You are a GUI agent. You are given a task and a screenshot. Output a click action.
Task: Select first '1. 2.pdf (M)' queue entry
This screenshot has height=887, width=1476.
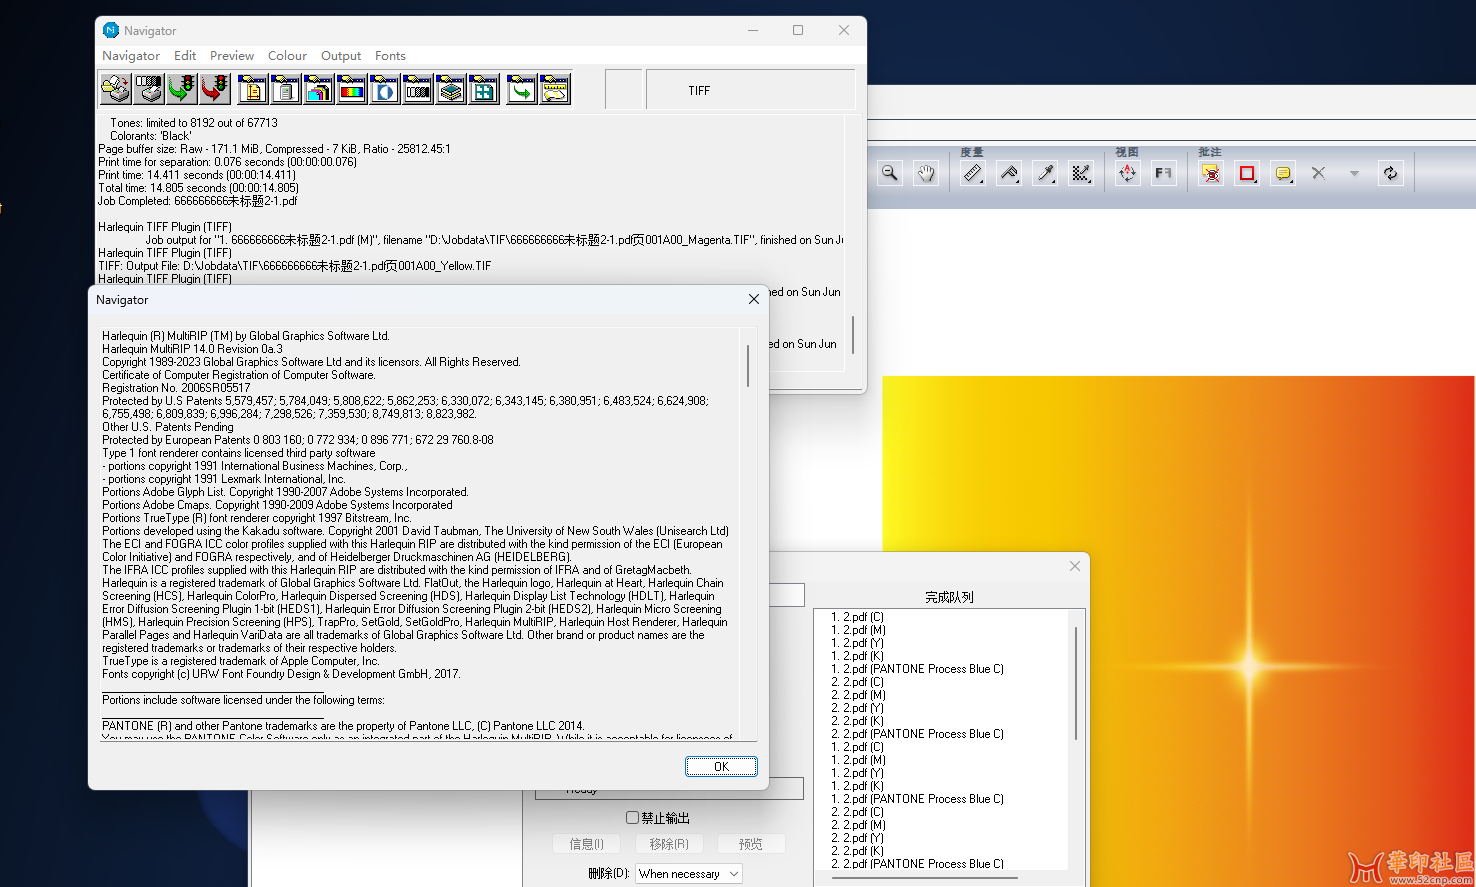point(859,630)
